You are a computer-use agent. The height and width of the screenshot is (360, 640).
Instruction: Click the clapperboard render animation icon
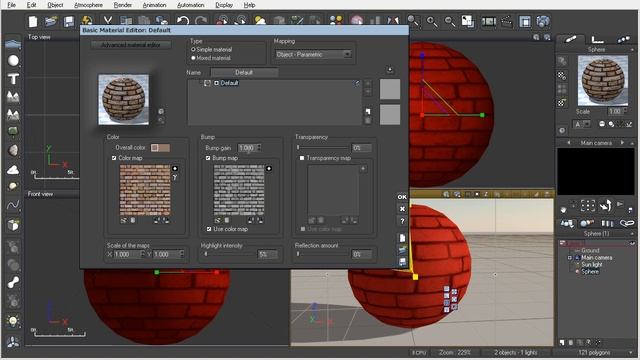506,21
